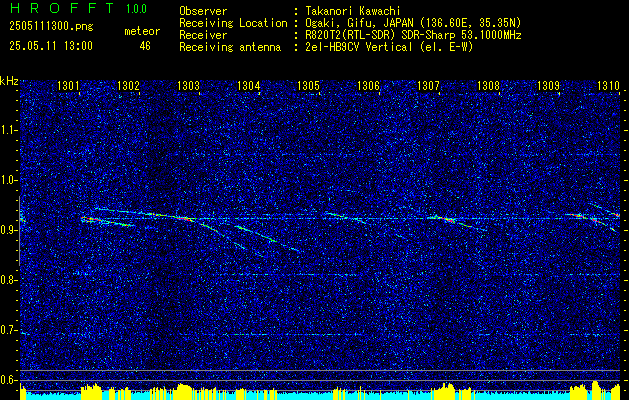Click the HROFFT program title

[62, 8]
